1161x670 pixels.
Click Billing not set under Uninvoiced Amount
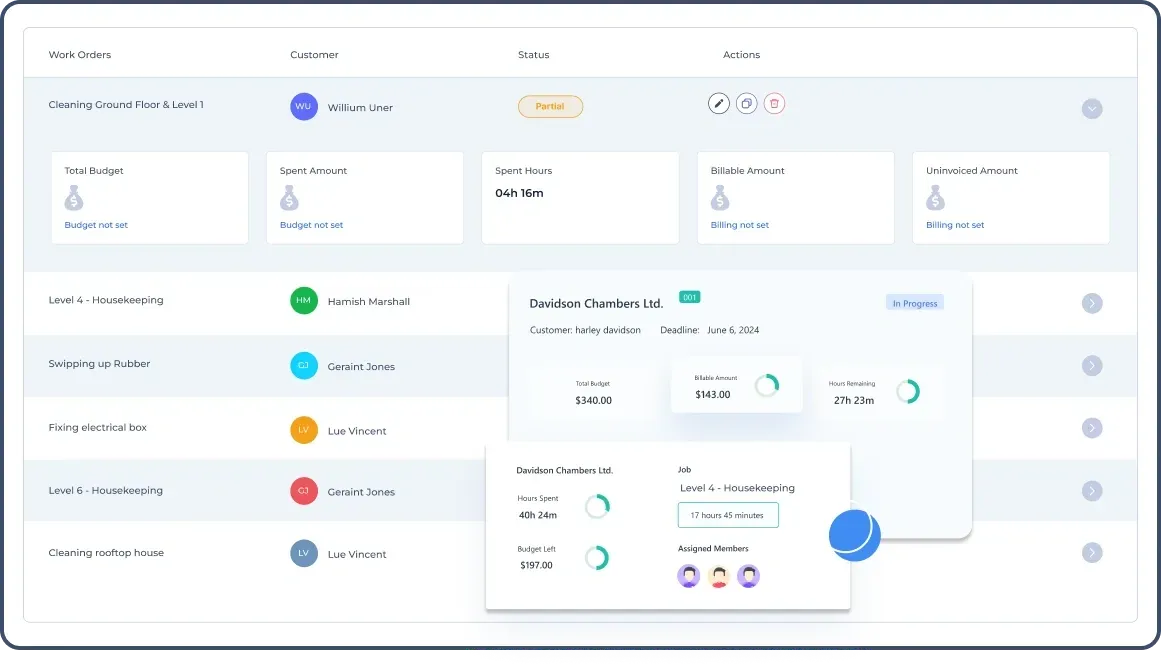tap(955, 225)
